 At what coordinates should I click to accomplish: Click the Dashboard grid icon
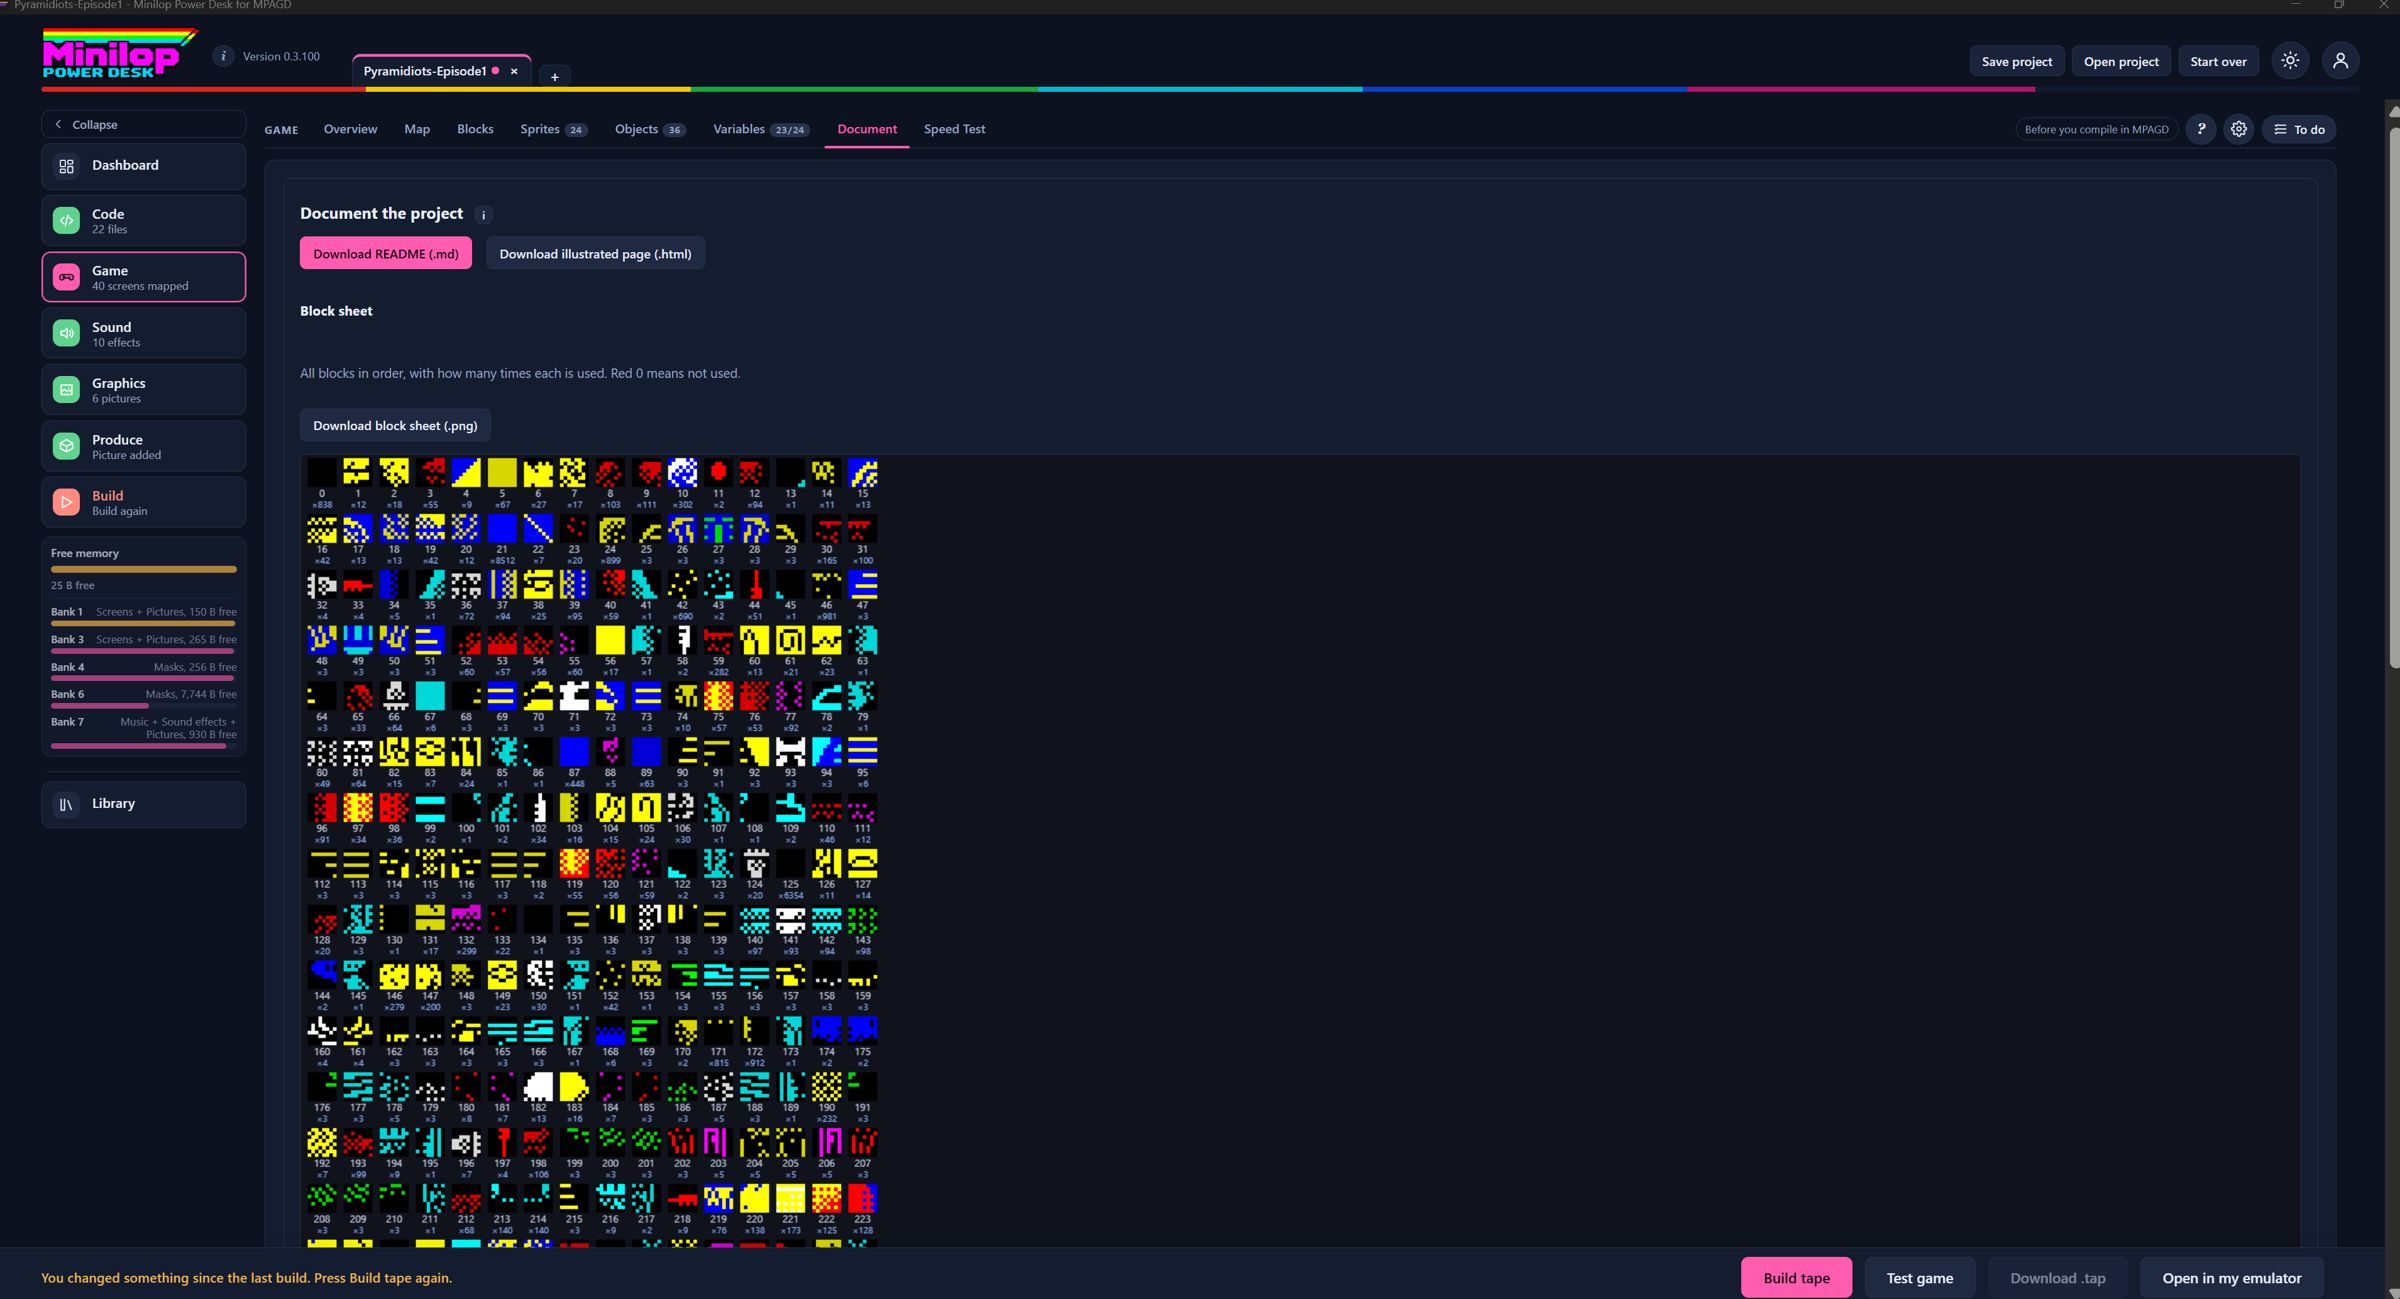(66, 166)
